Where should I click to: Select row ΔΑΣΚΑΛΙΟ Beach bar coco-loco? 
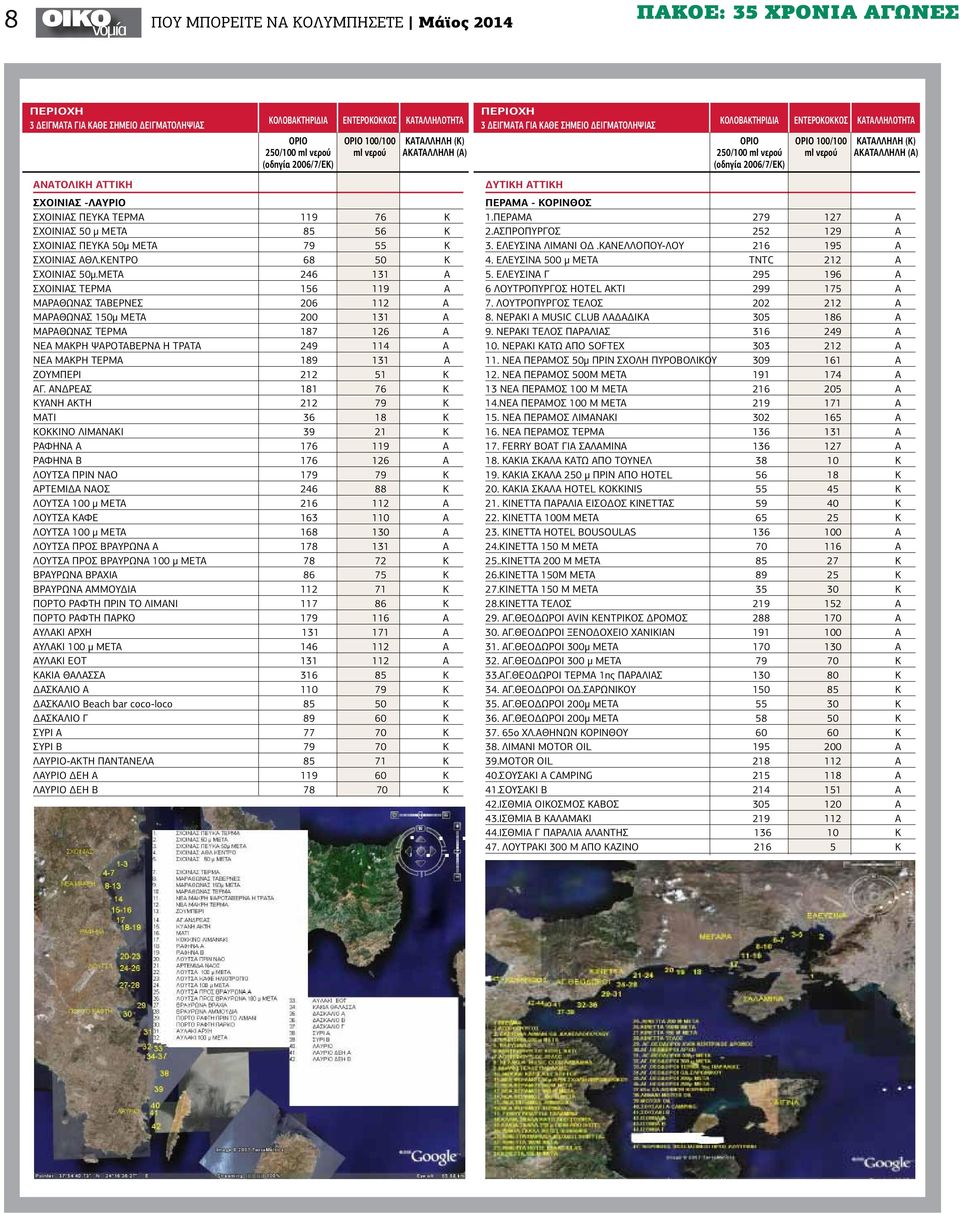(x=249, y=704)
